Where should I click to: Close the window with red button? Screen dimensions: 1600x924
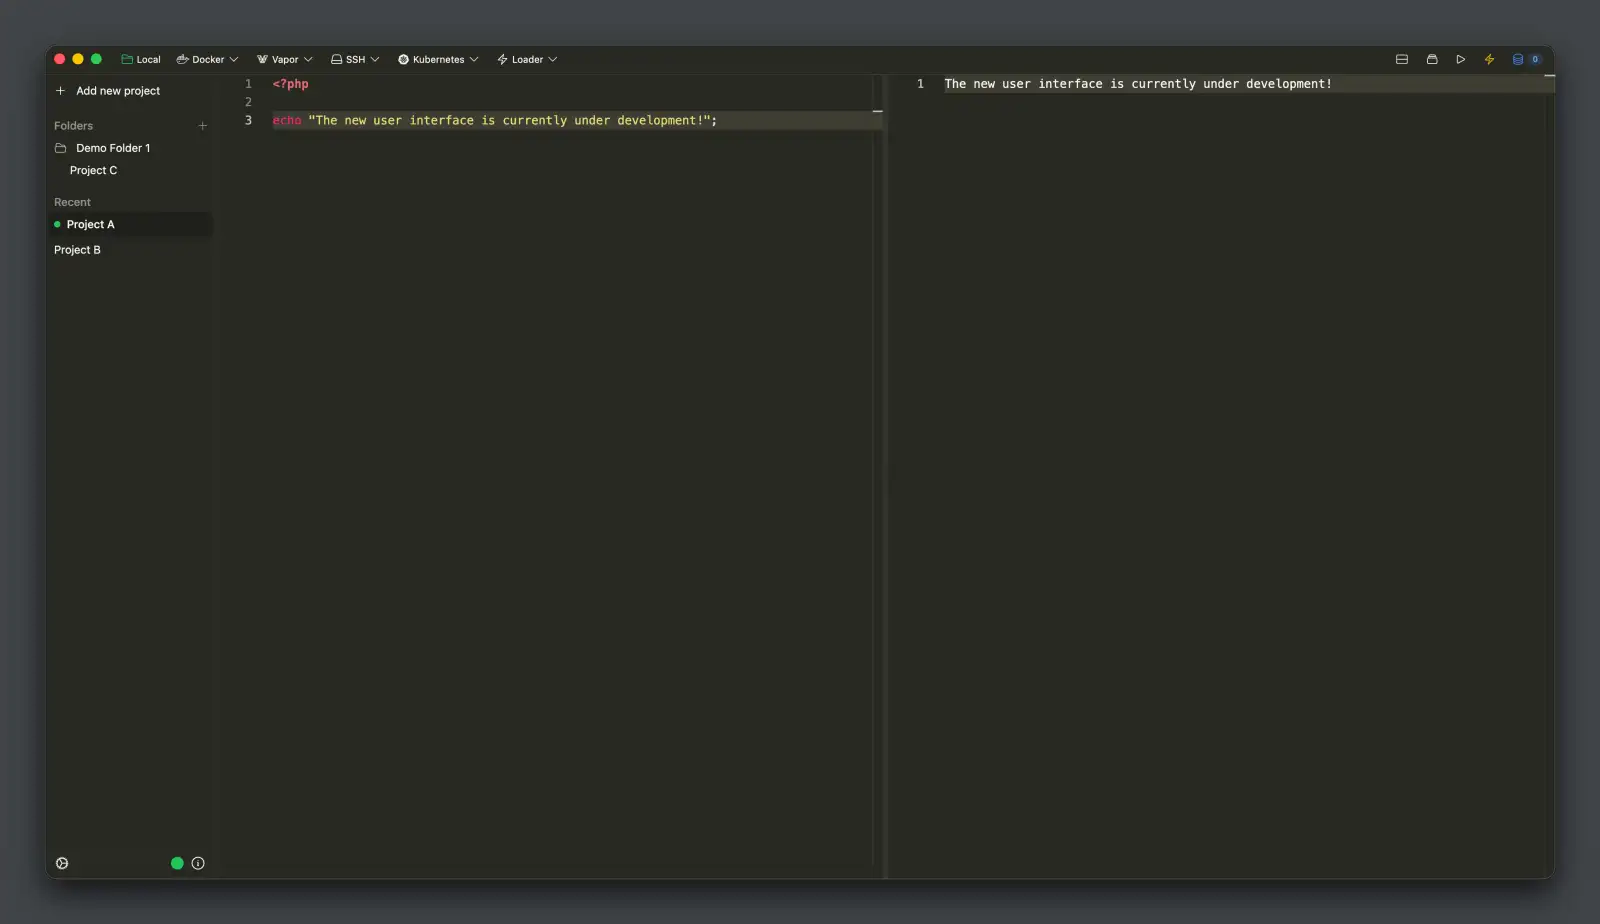tap(60, 59)
